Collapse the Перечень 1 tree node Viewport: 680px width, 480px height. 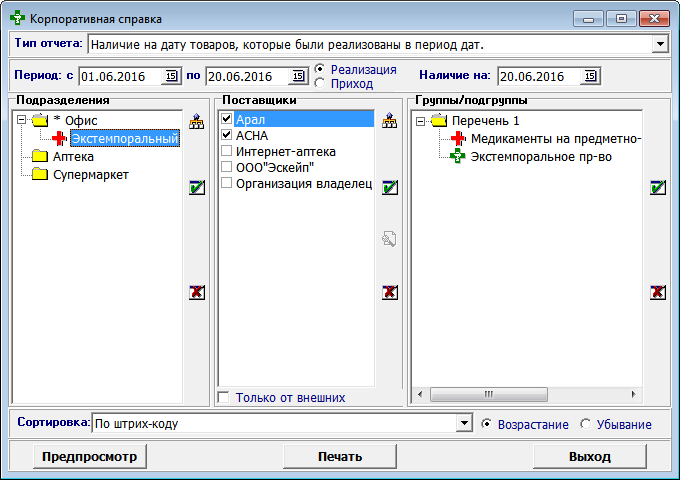point(420,121)
